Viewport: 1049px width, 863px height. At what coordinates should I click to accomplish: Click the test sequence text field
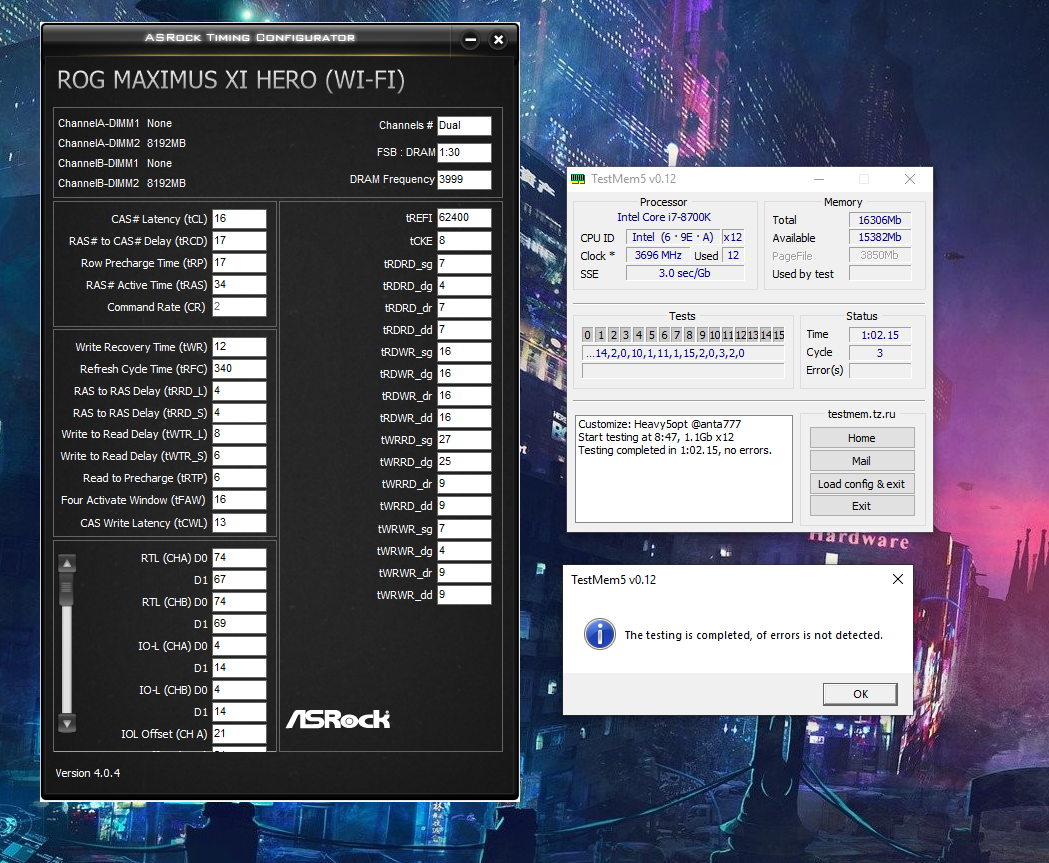coord(683,353)
